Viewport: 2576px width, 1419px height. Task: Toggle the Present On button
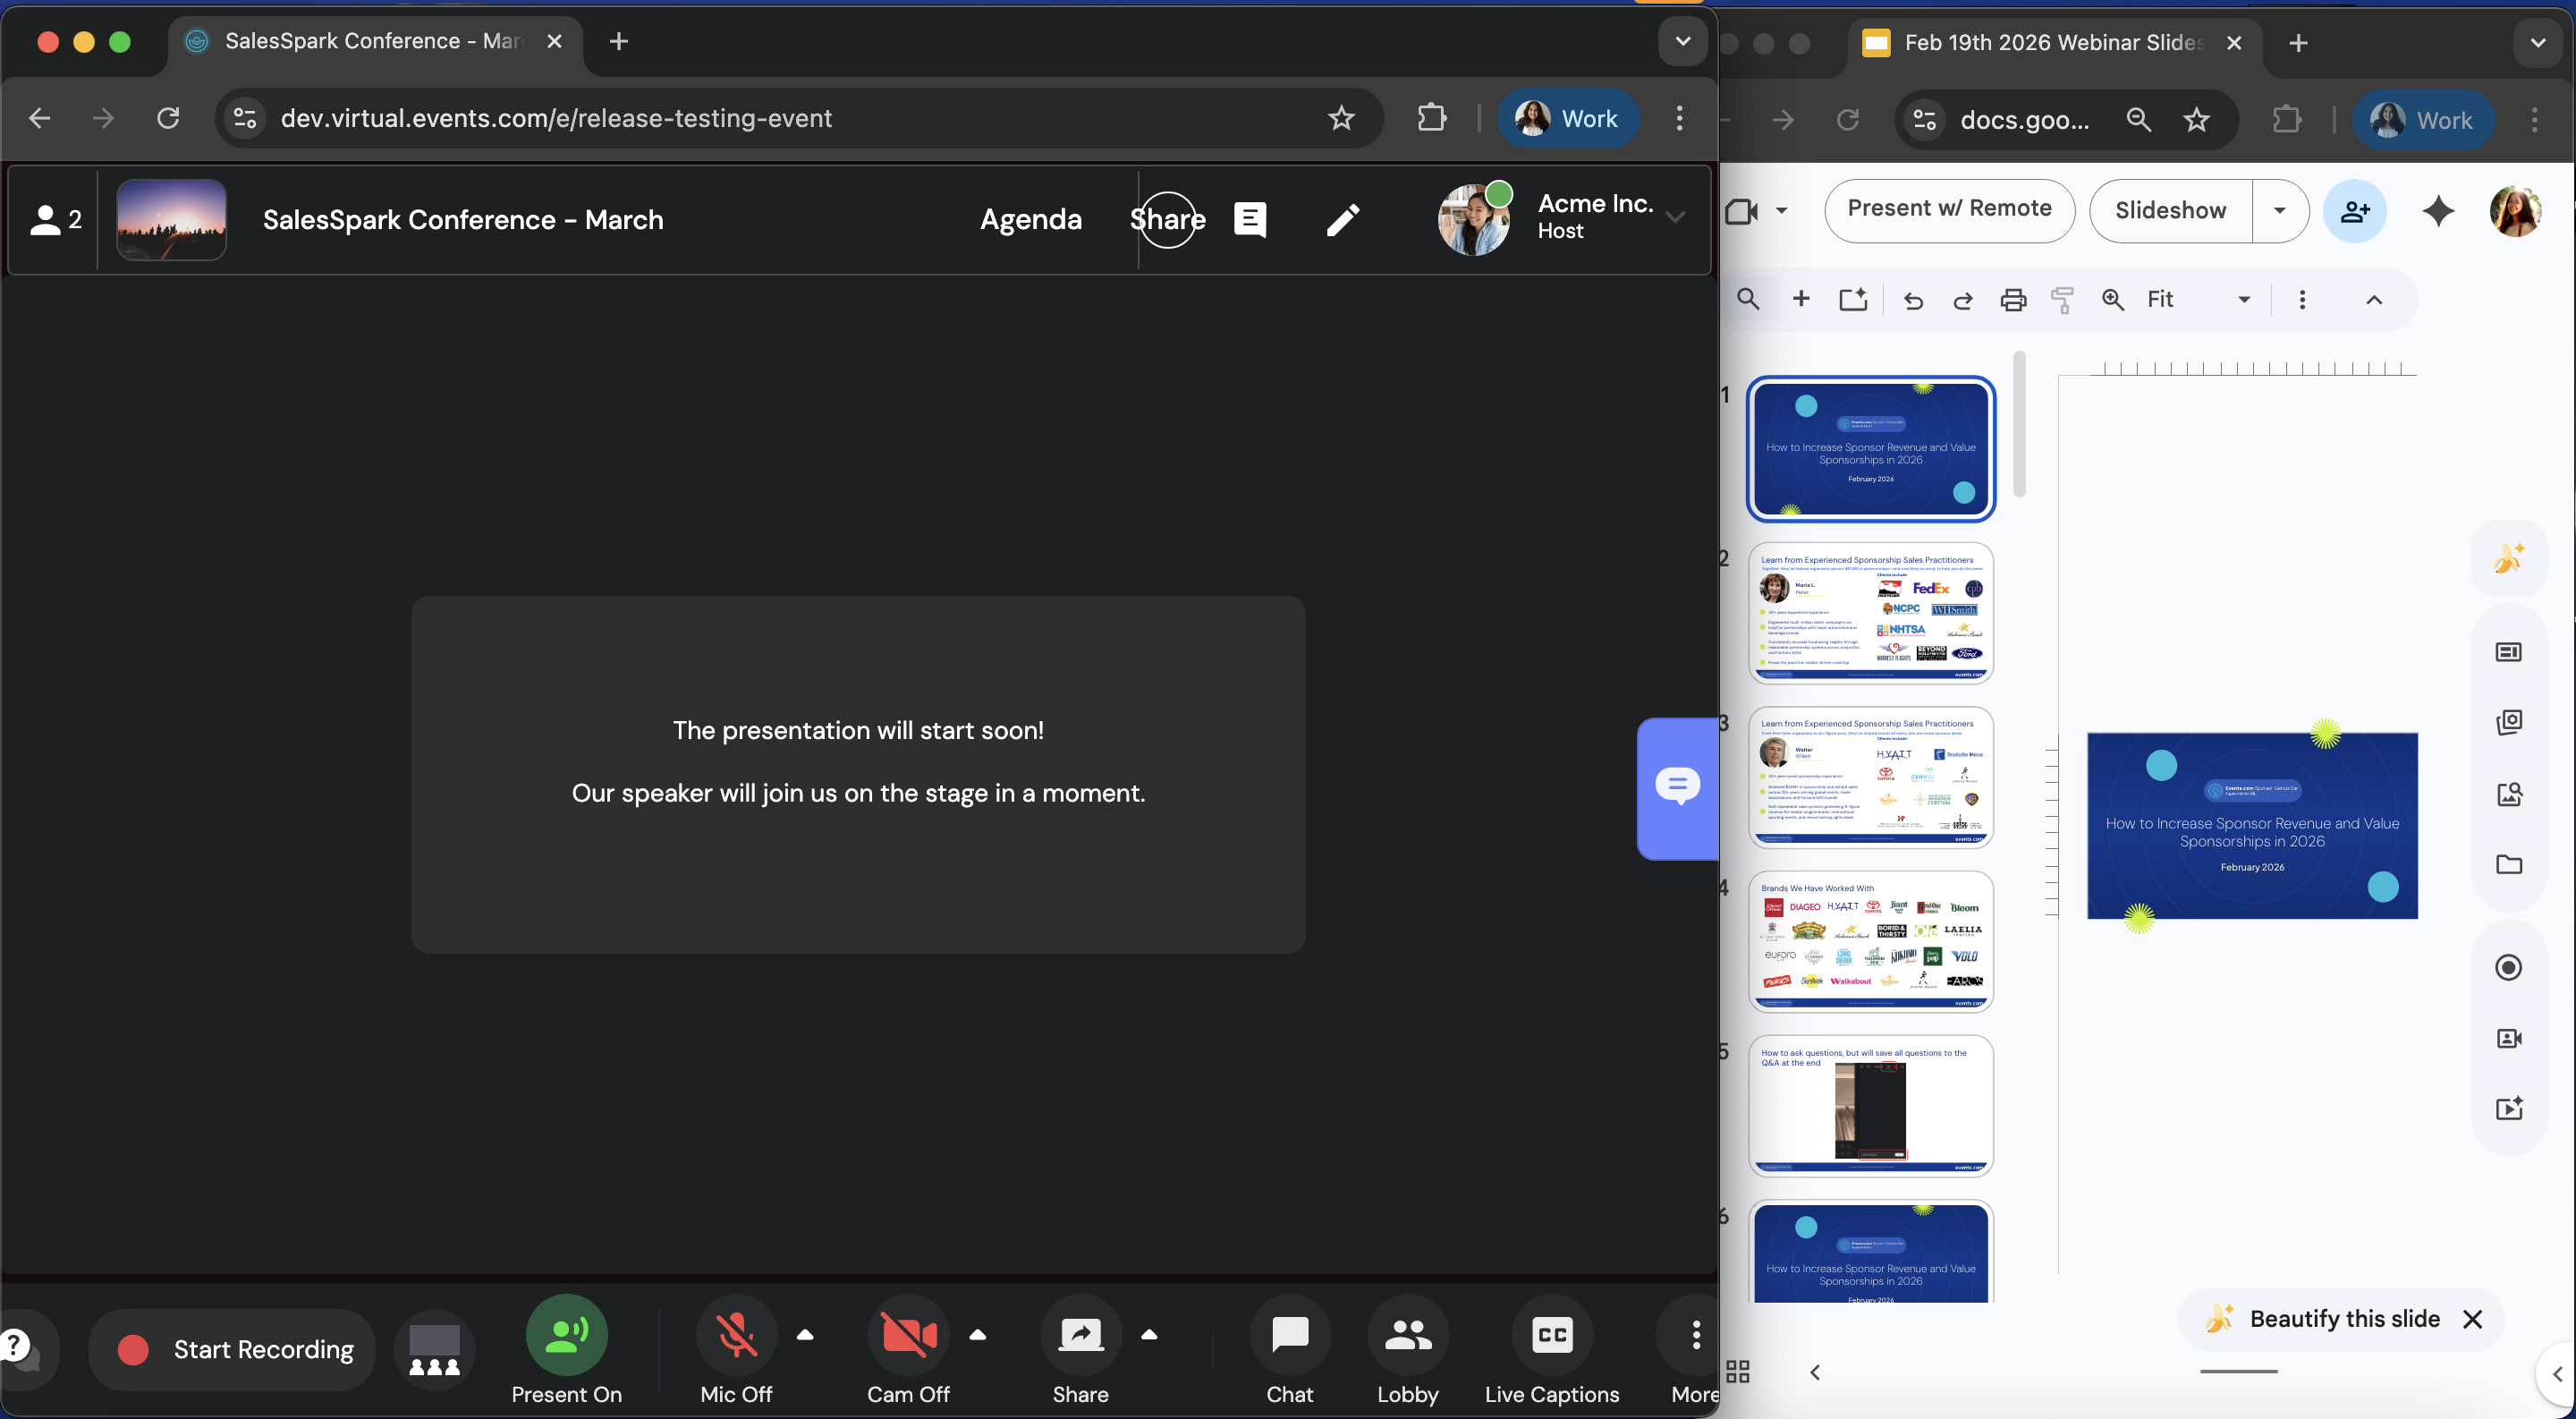tap(566, 1334)
